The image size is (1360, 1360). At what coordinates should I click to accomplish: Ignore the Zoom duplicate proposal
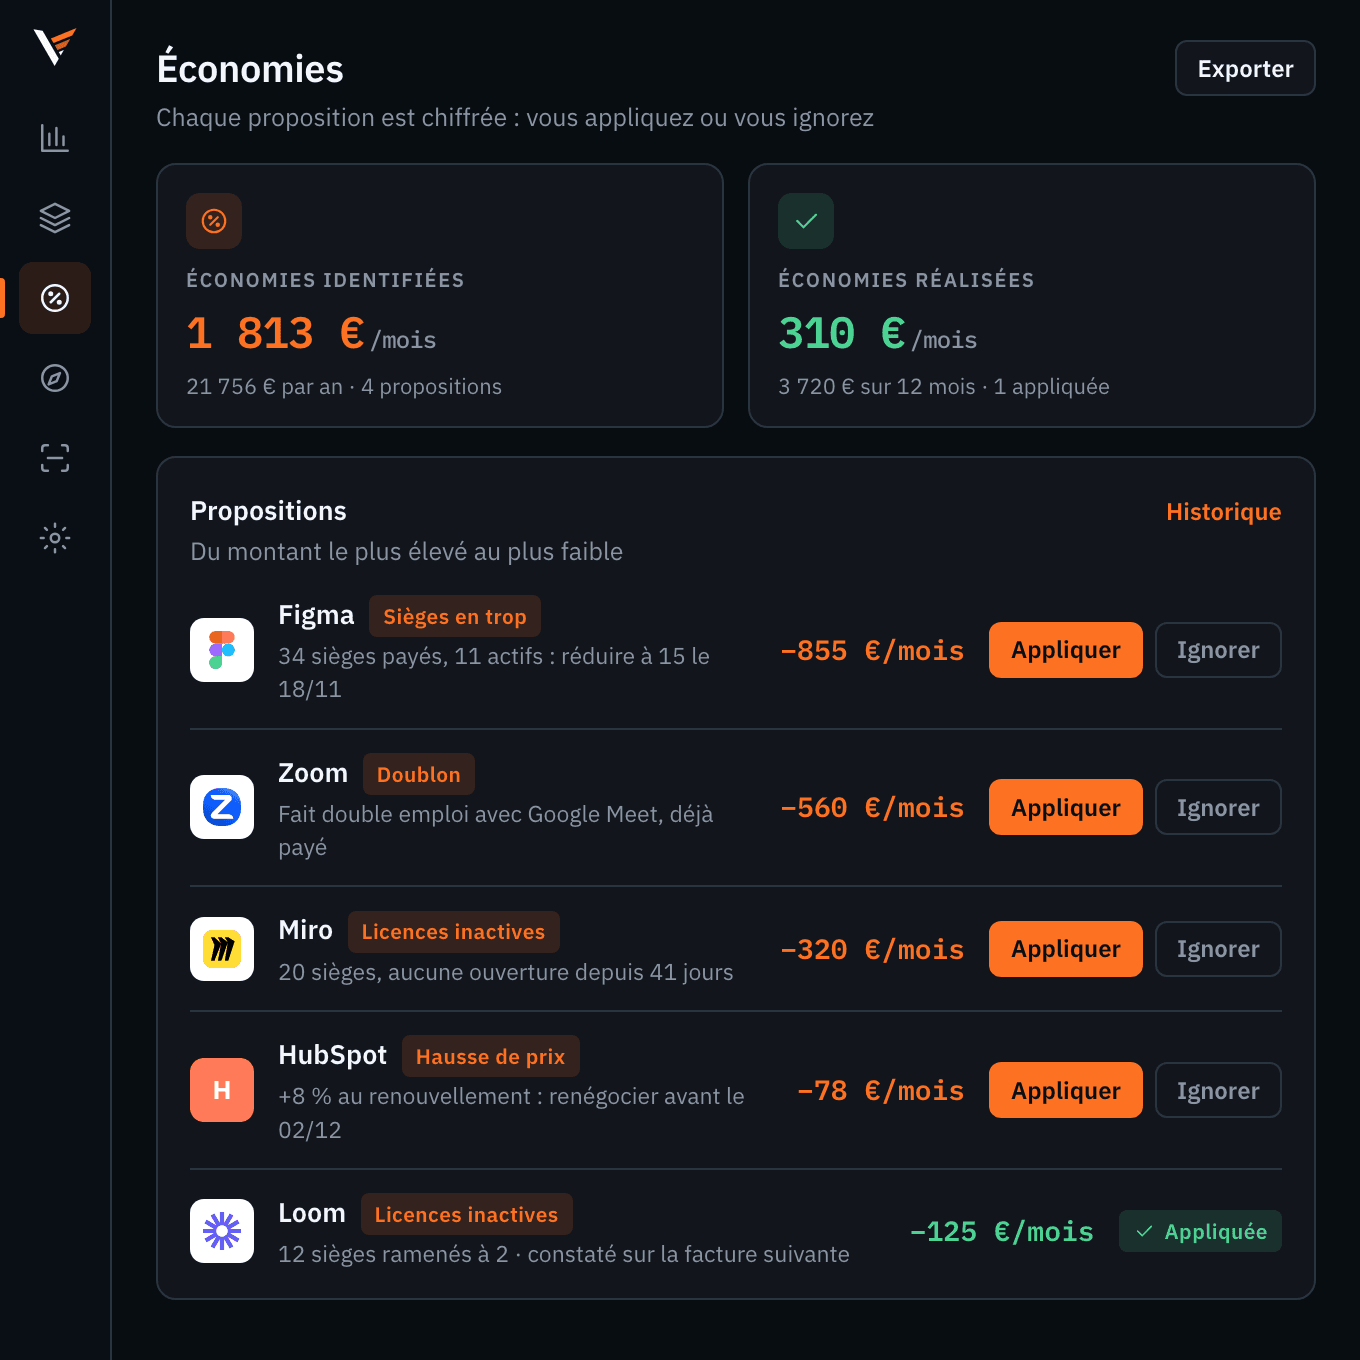pos(1218,807)
